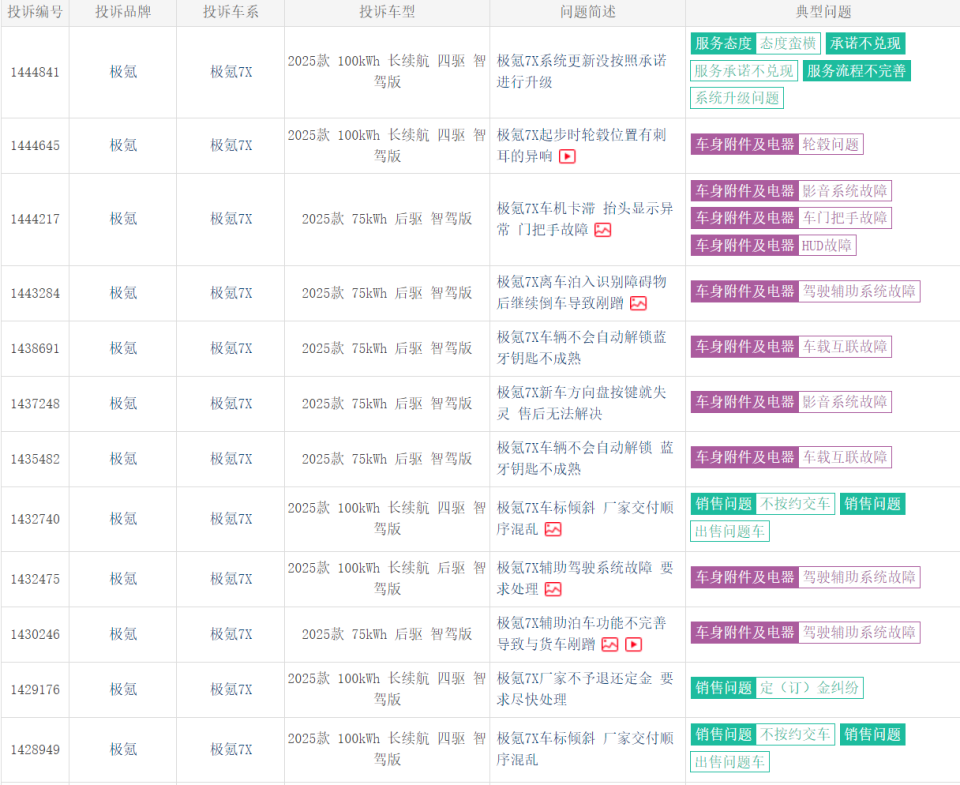Open image icon in complaint 1444217 description
The width and height of the screenshot is (960, 785).
603,230
